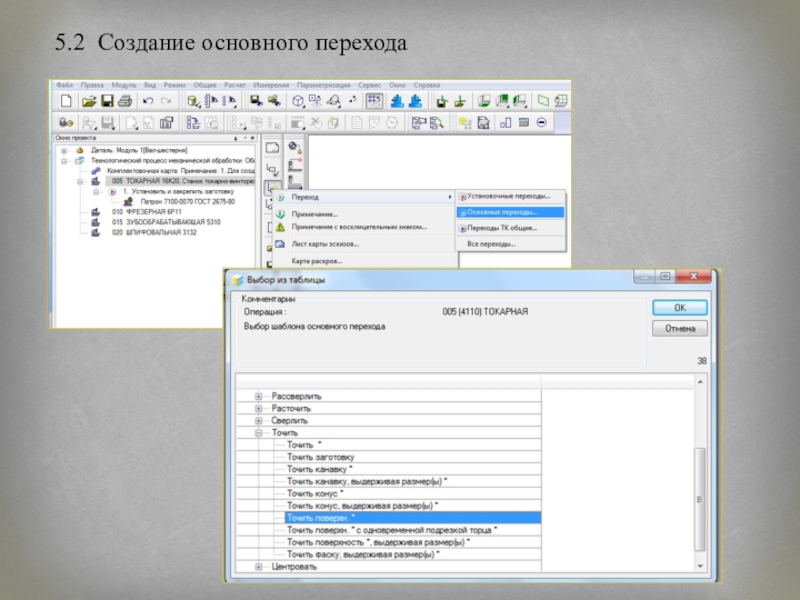
Task: Select operation 010 ФРЕЗЕРНАЯ 6Р11 in tree
Action: 146,212
